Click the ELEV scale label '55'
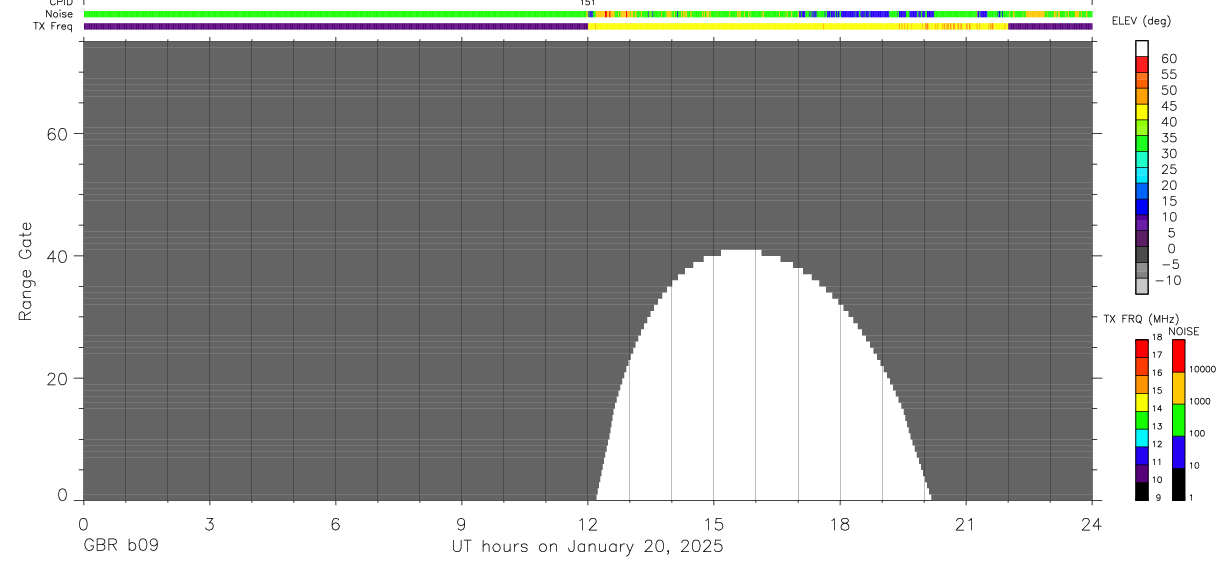Screen dimensions: 1228x567 [1169, 74]
